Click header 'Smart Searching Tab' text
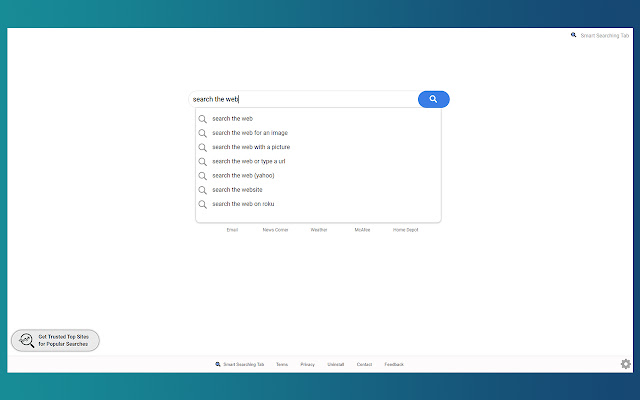This screenshot has height=400, width=640. (604, 36)
